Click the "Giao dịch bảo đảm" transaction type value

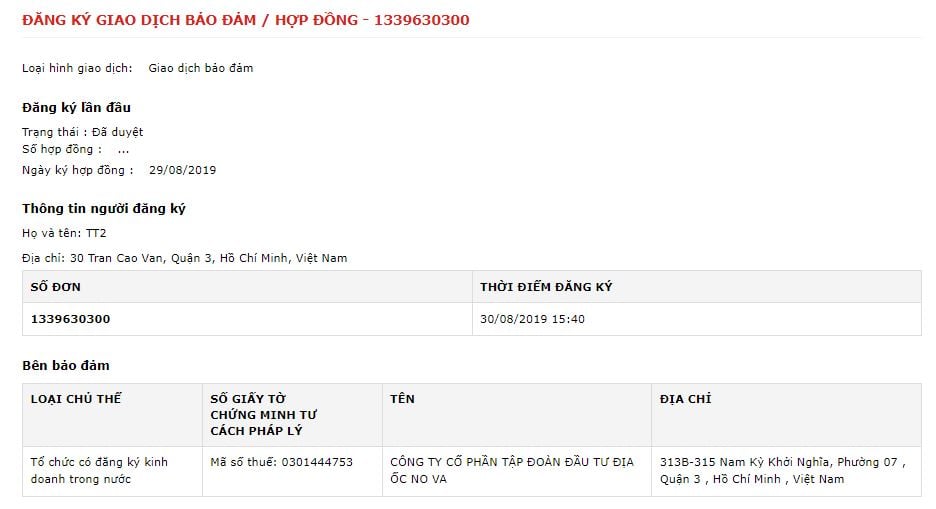pyautogui.click(x=200, y=68)
